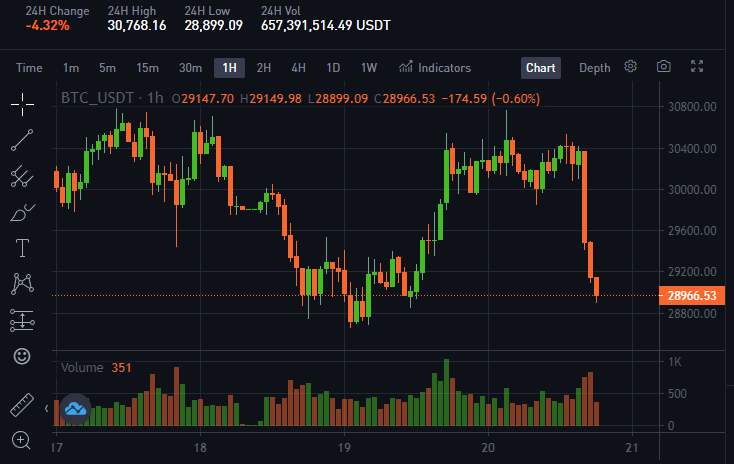Image resolution: width=734 pixels, height=464 pixels.
Task: Select the pitchfork drawing tool
Action: [22, 177]
